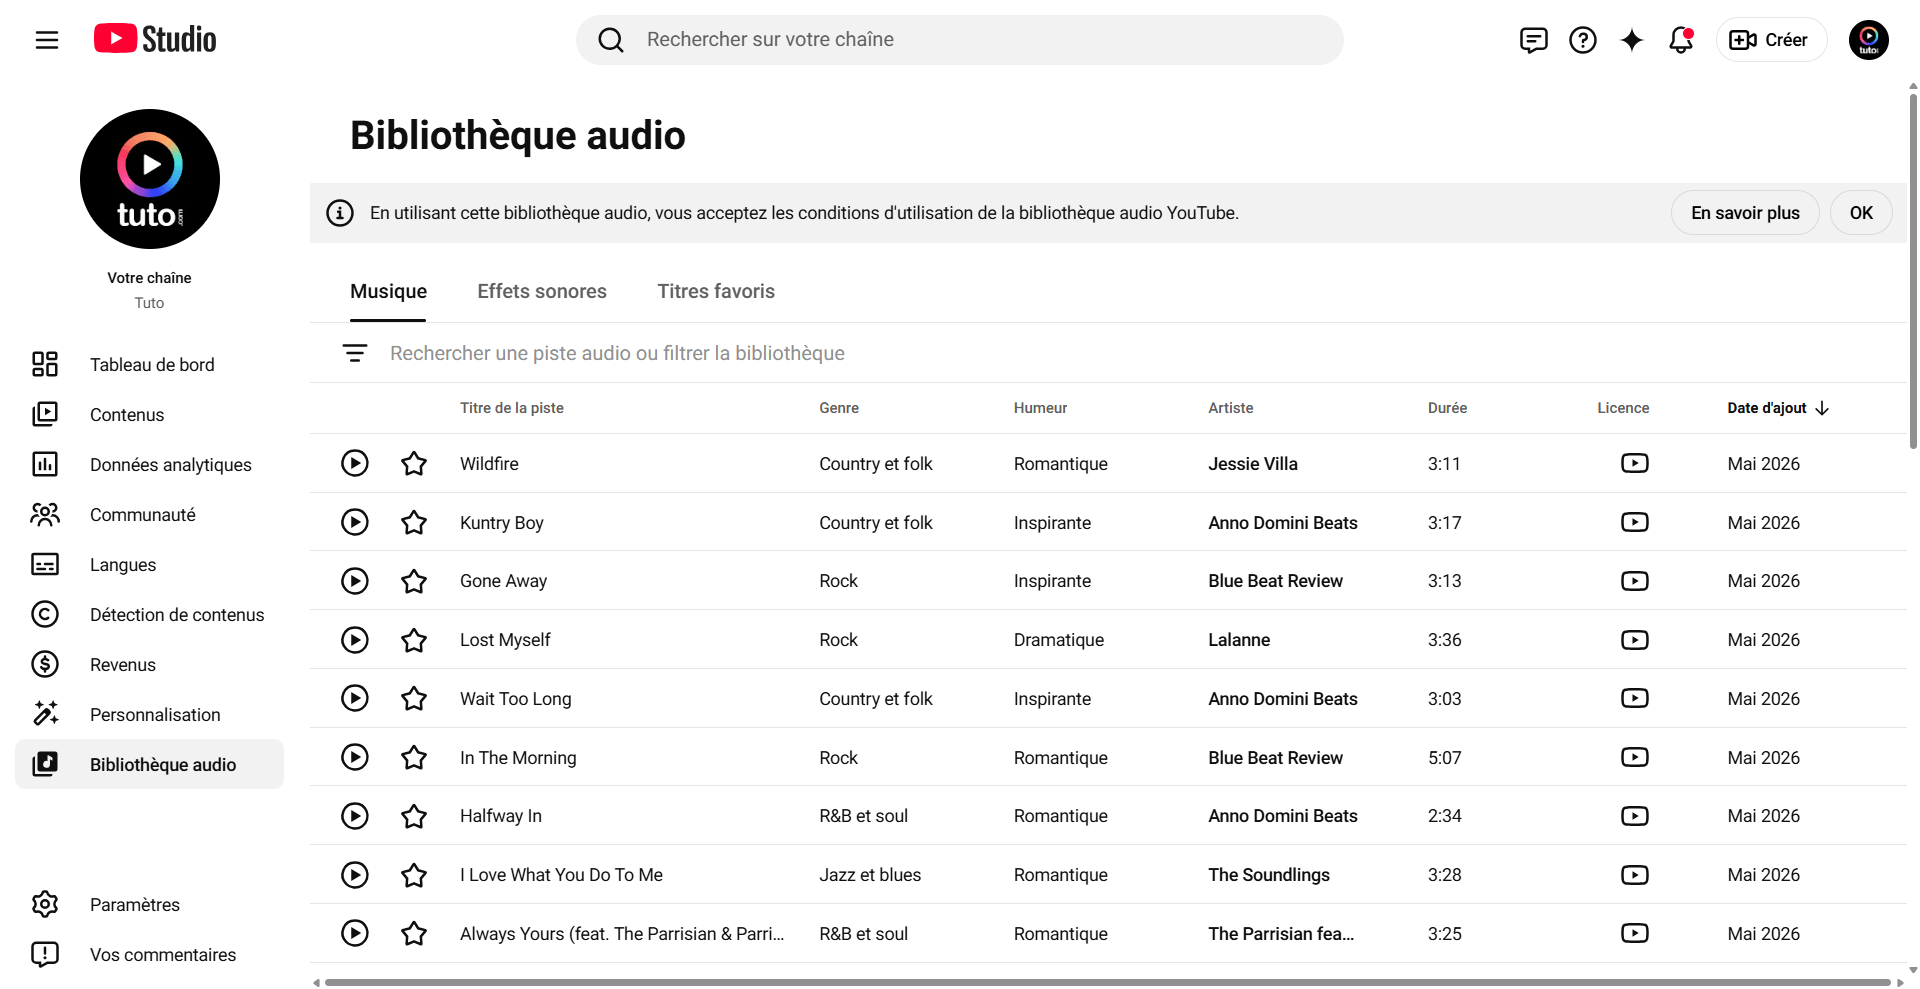Favorite the Halfway In track star
This screenshot has height=989, width=1920.
tap(414, 816)
